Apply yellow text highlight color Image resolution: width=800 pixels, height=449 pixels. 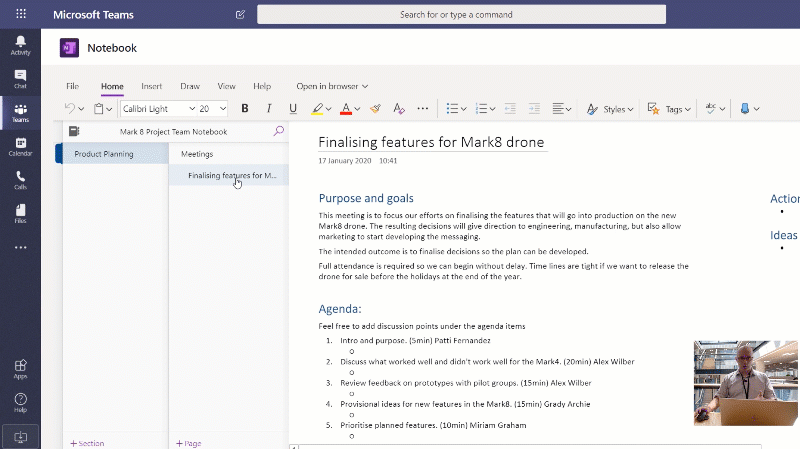pyautogui.click(x=317, y=108)
